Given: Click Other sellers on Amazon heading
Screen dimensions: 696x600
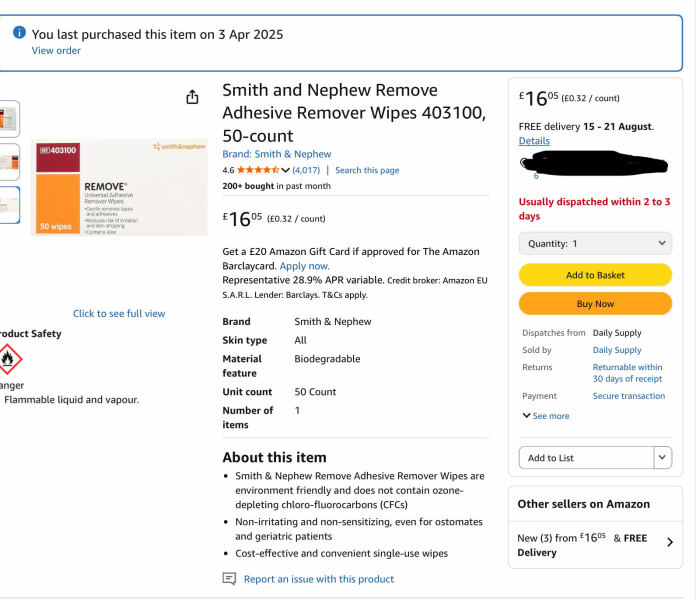Looking at the screenshot, I should [x=584, y=504].
